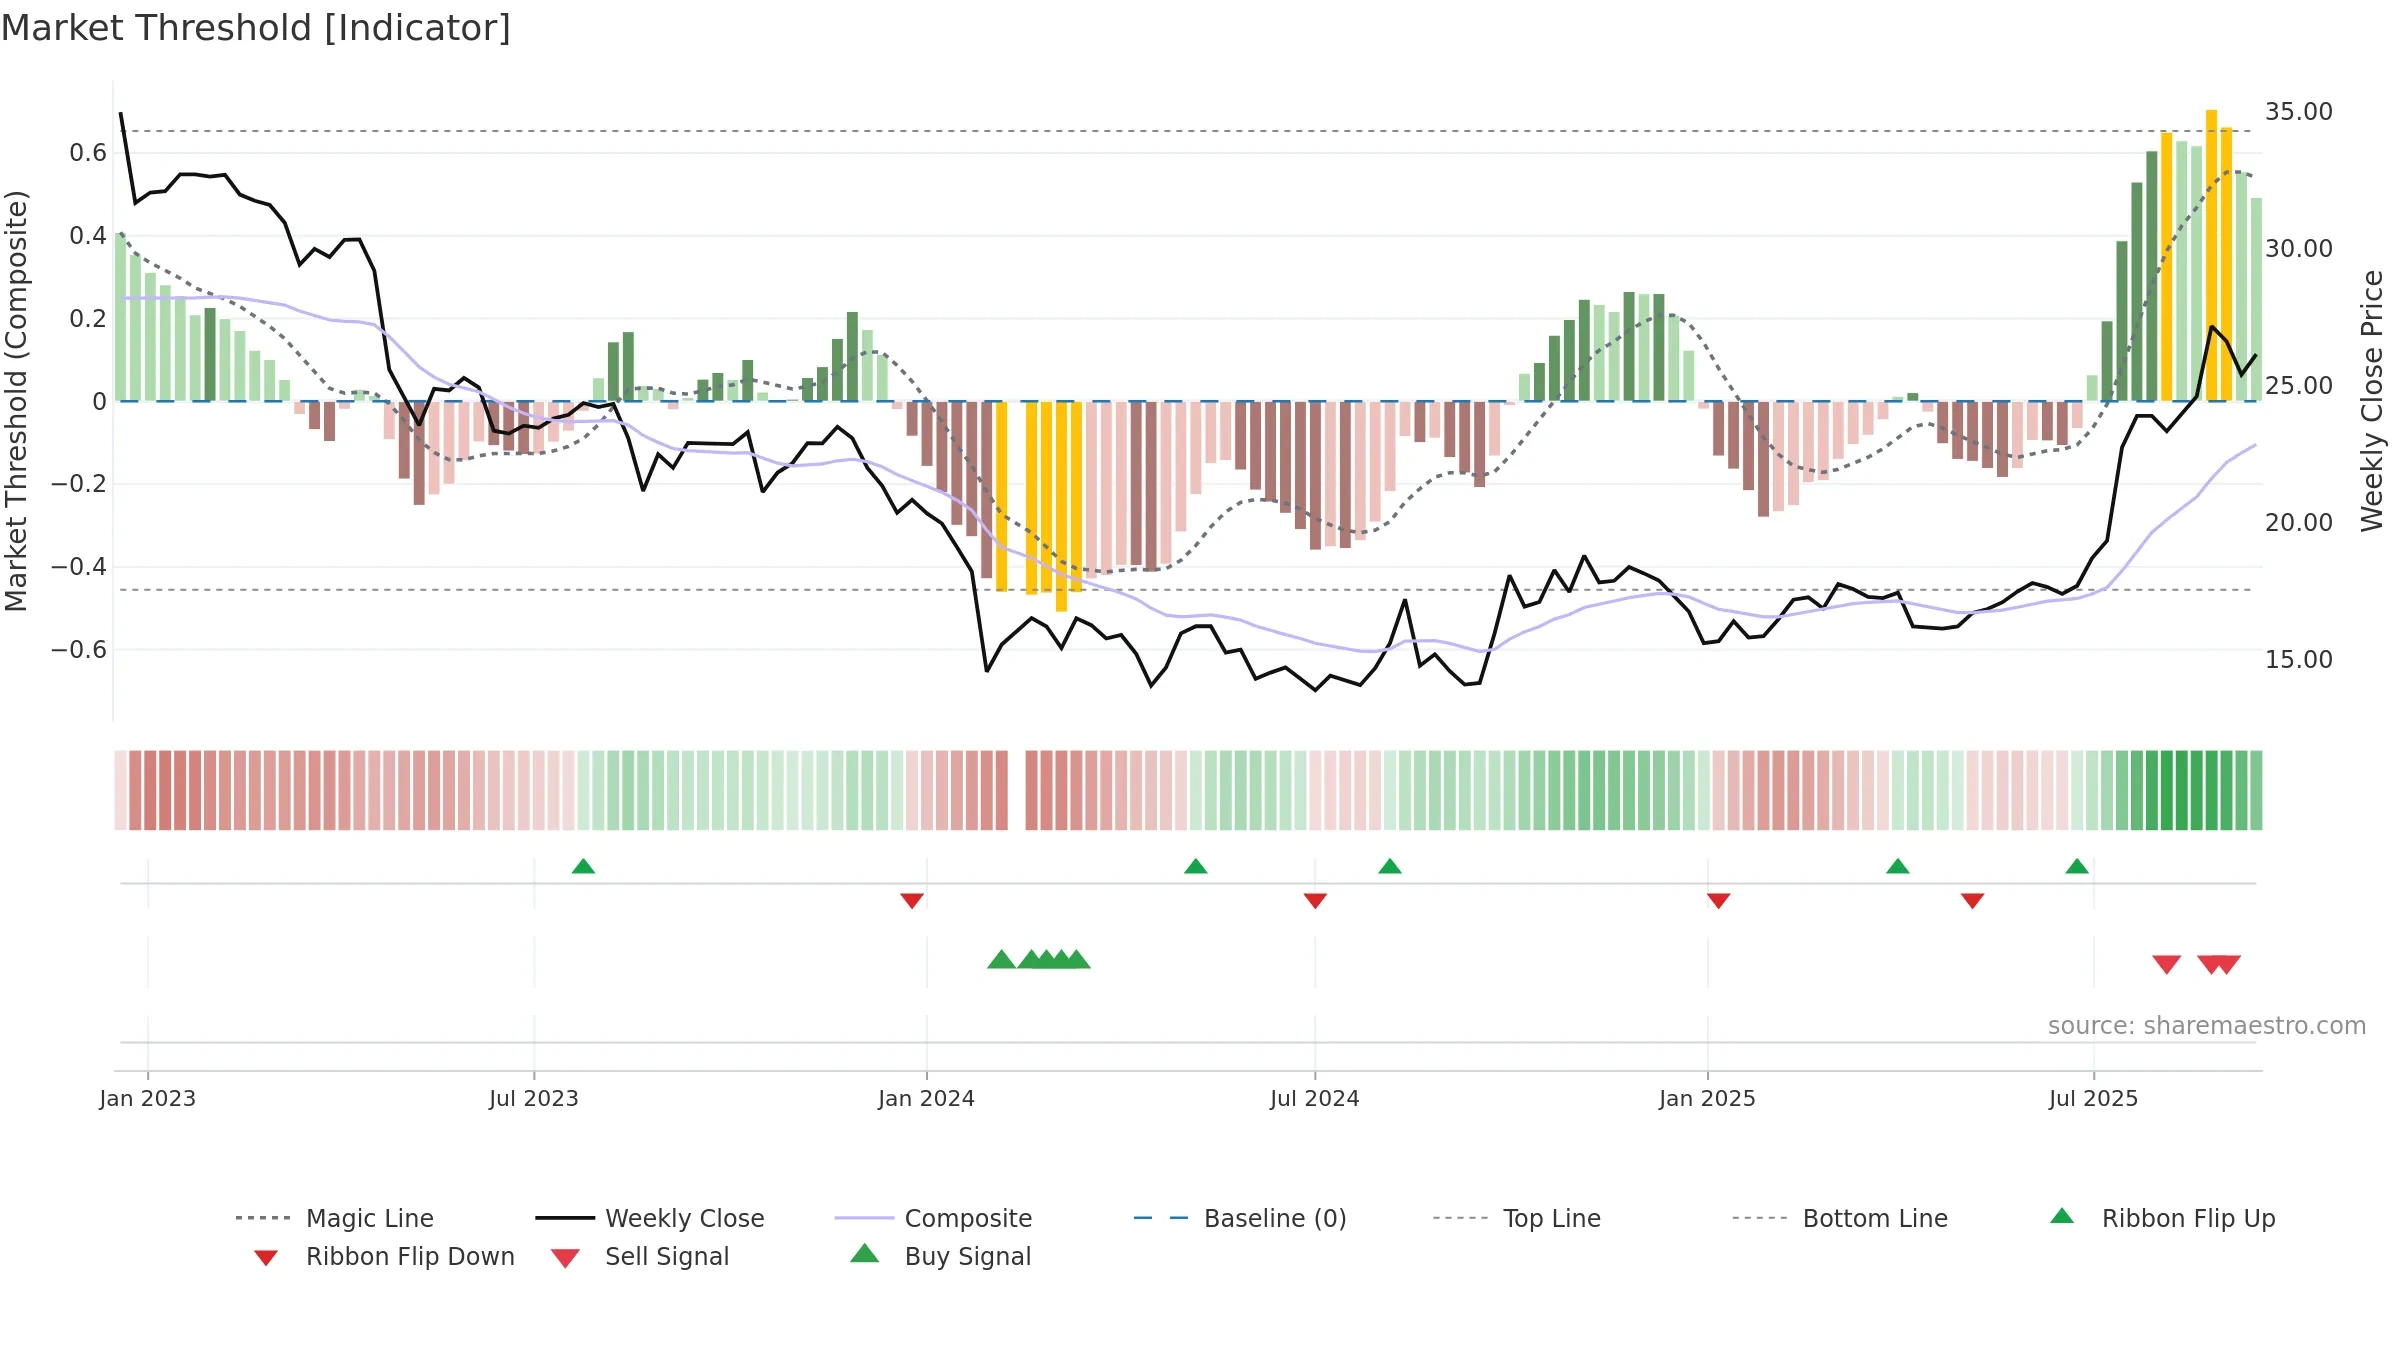Click the Ribbon Flip Down marker at January 2025
This screenshot has height=1350, width=2400.
1719,901
